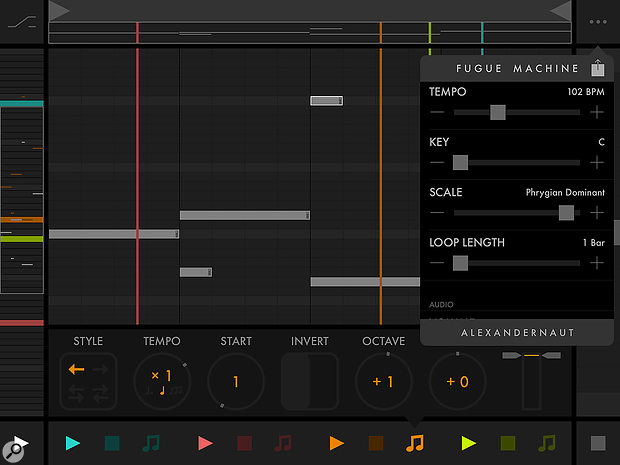This screenshot has height=465, width=620.
Task: Tap the master stop square button
Action: point(598,443)
